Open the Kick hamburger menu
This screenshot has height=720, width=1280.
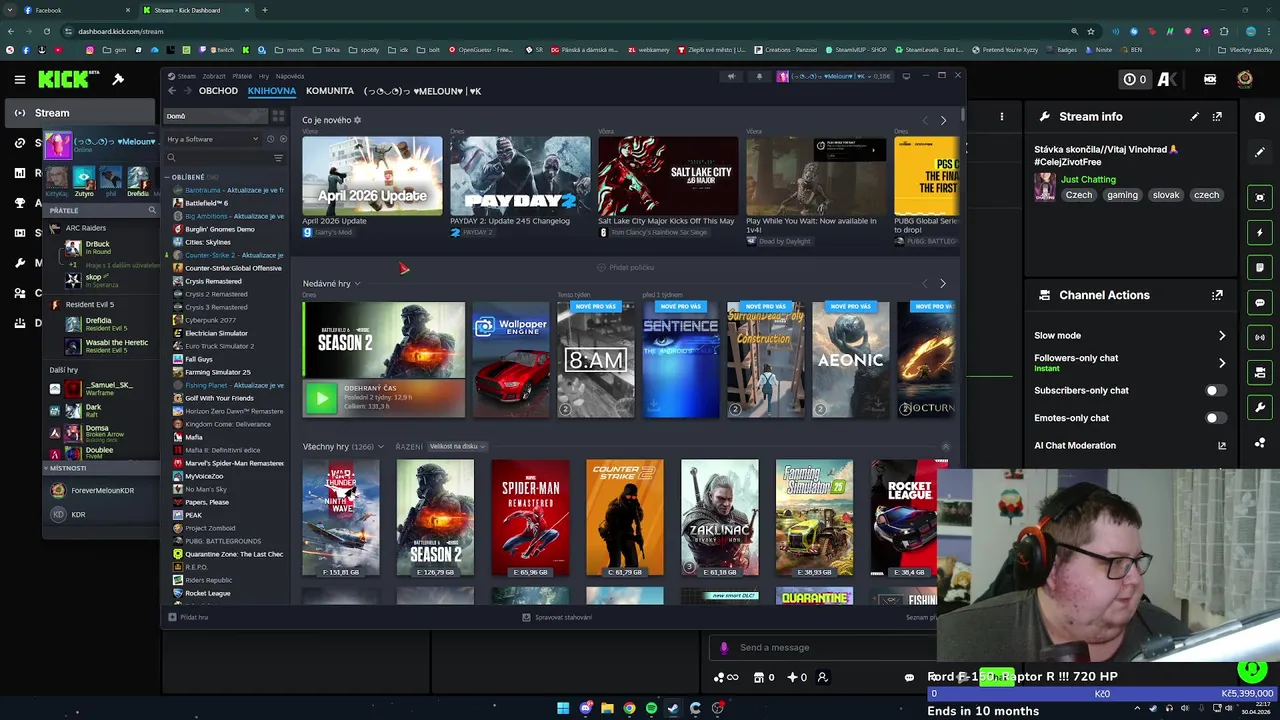19,79
